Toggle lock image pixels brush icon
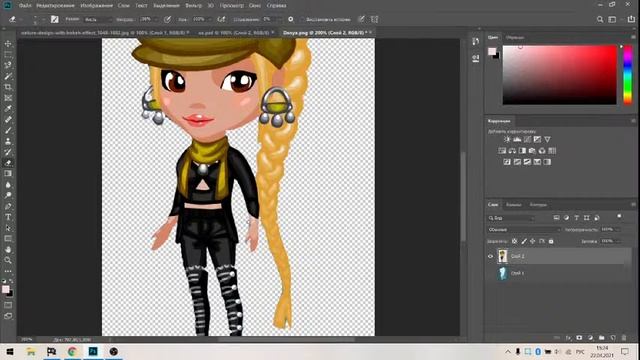640x360 pixels. tap(524, 241)
